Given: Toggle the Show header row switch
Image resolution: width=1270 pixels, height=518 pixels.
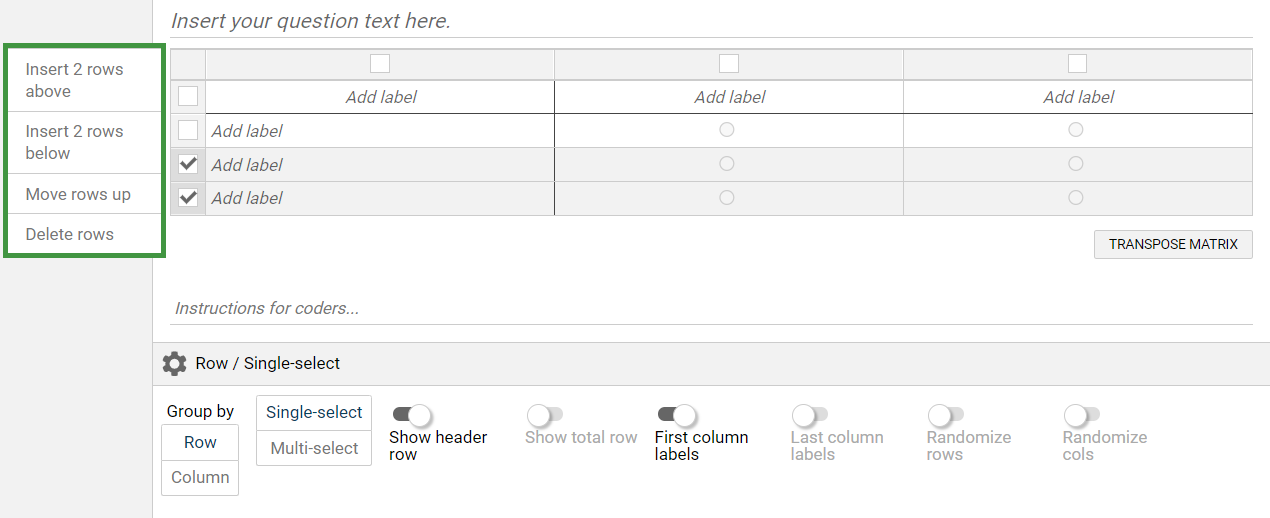Looking at the screenshot, I should point(410,414).
